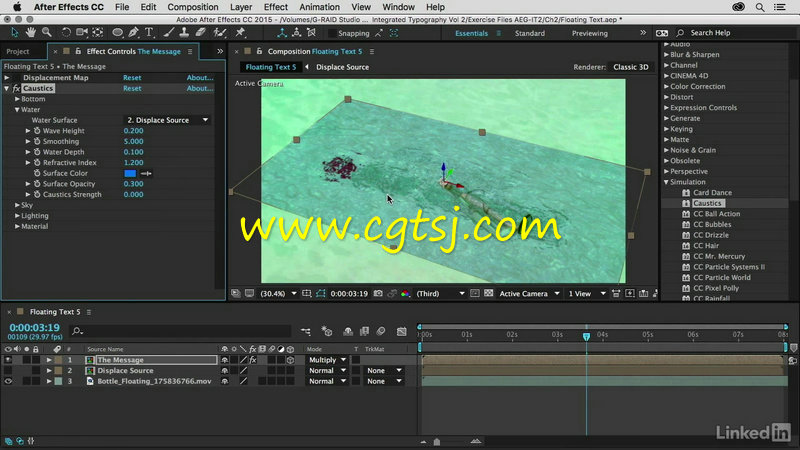Switch to the Displace Source composition tab
The width and height of the screenshot is (800, 450).
coord(342,67)
